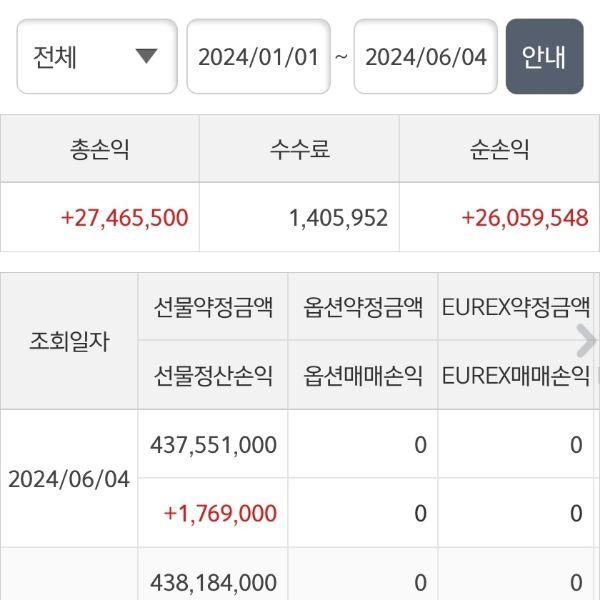Click the fee amount 1,405,952
The image size is (600, 600).
point(338,218)
